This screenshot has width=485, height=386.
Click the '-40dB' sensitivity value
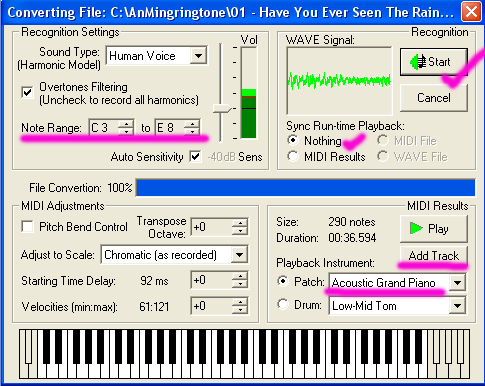pos(221,157)
